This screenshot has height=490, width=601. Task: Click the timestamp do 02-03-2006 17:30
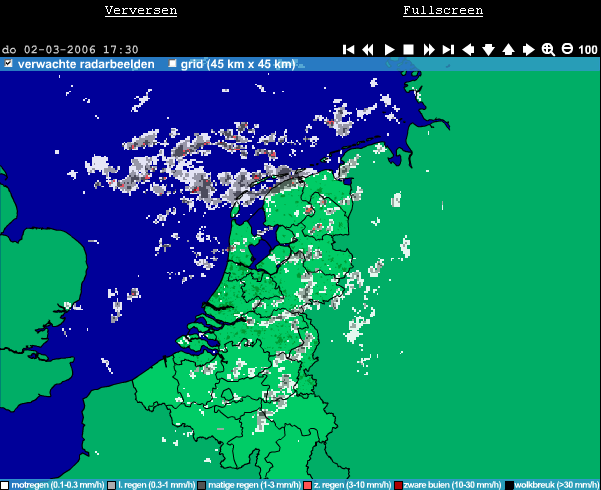pyautogui.click(x=70, y=50)
